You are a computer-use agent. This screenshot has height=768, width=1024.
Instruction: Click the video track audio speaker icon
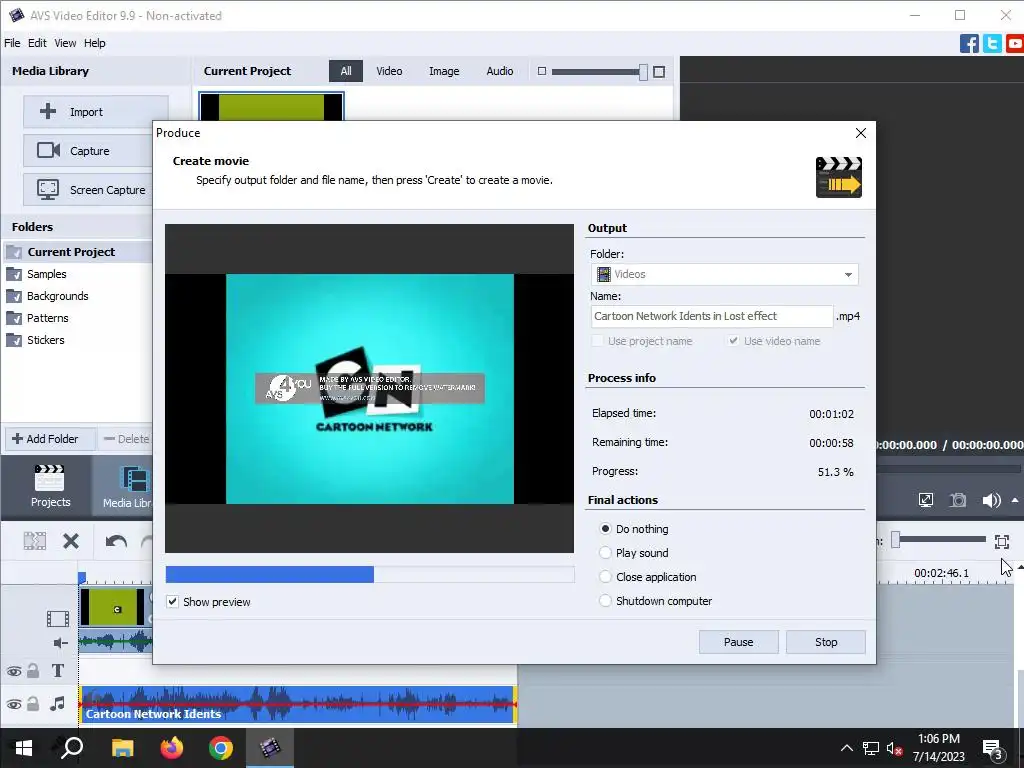pos(60,643)
